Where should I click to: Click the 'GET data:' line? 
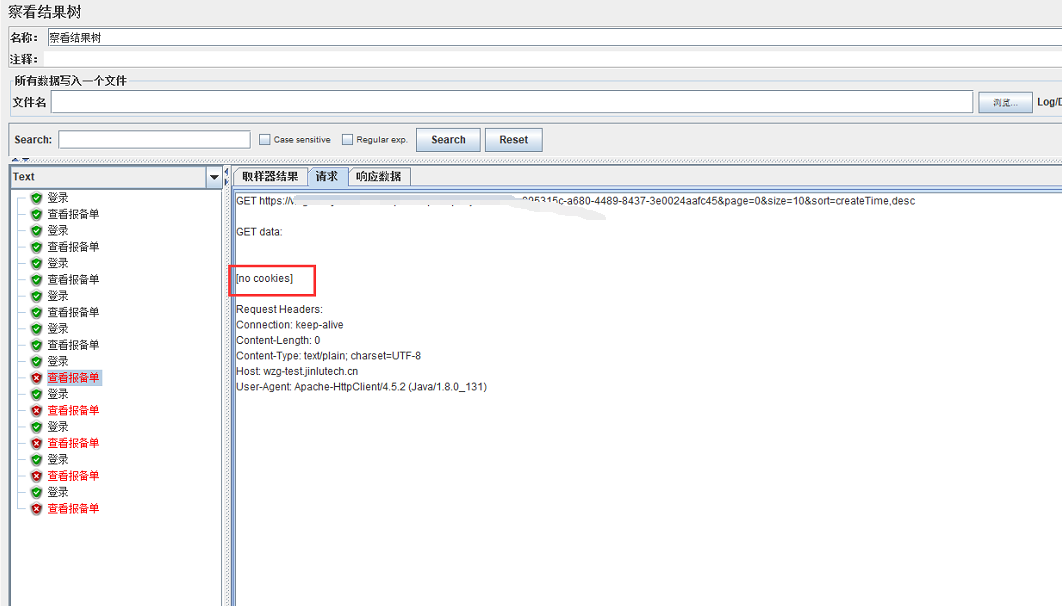coord(259,232)
